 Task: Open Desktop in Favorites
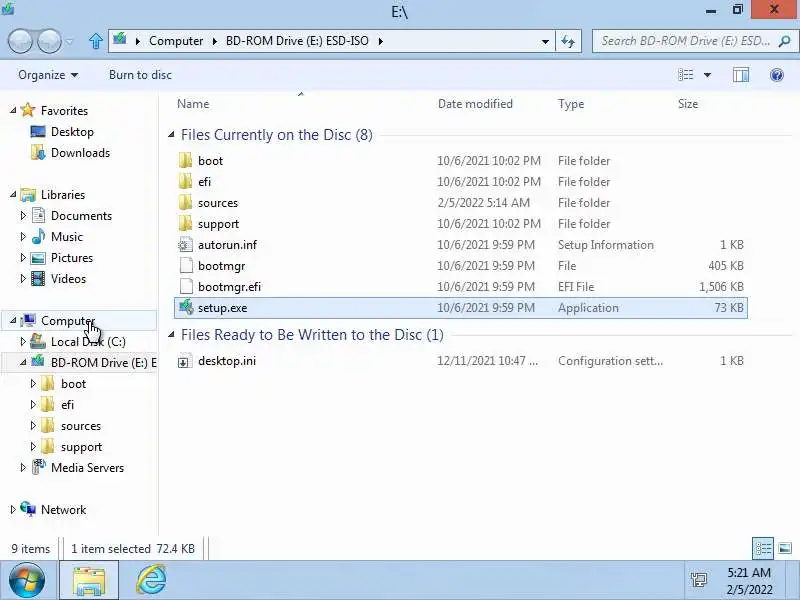point(72,132)
